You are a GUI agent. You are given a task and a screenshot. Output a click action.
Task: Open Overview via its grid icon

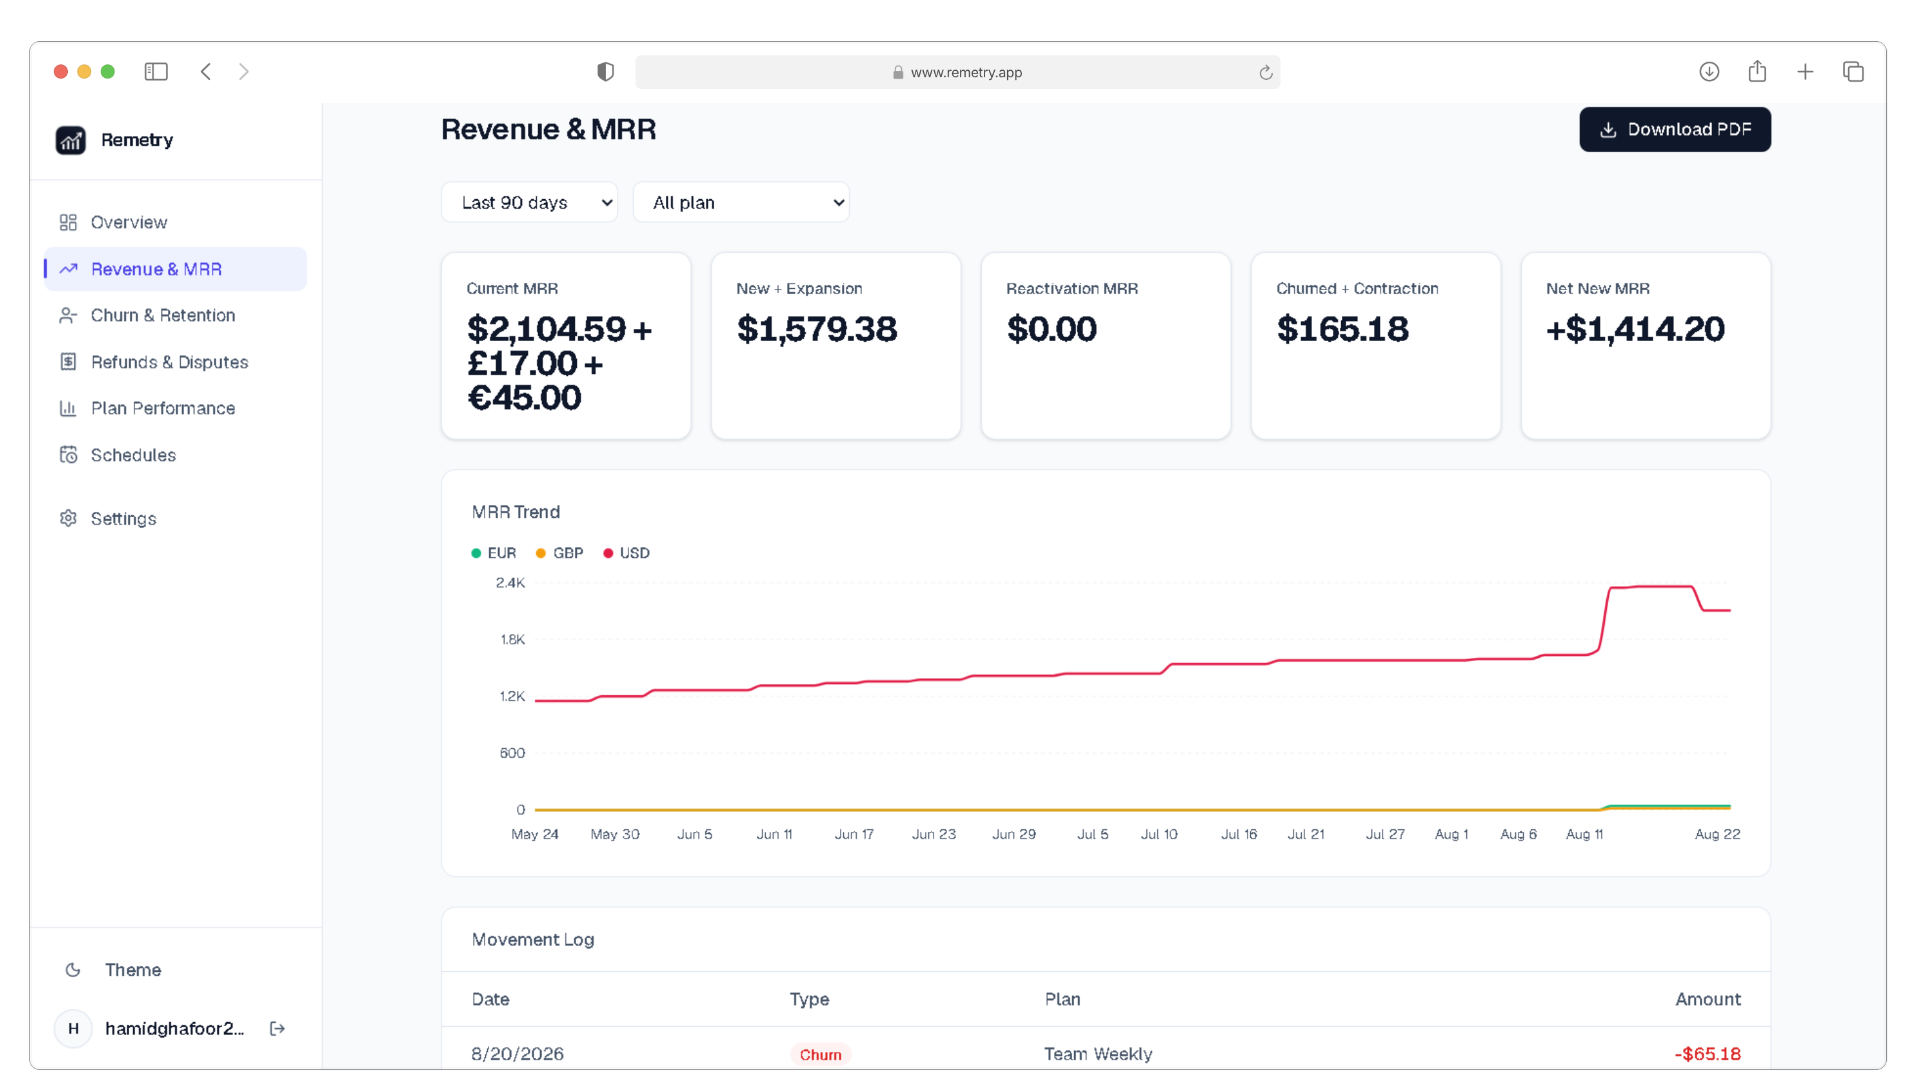[x=68, y=222]
